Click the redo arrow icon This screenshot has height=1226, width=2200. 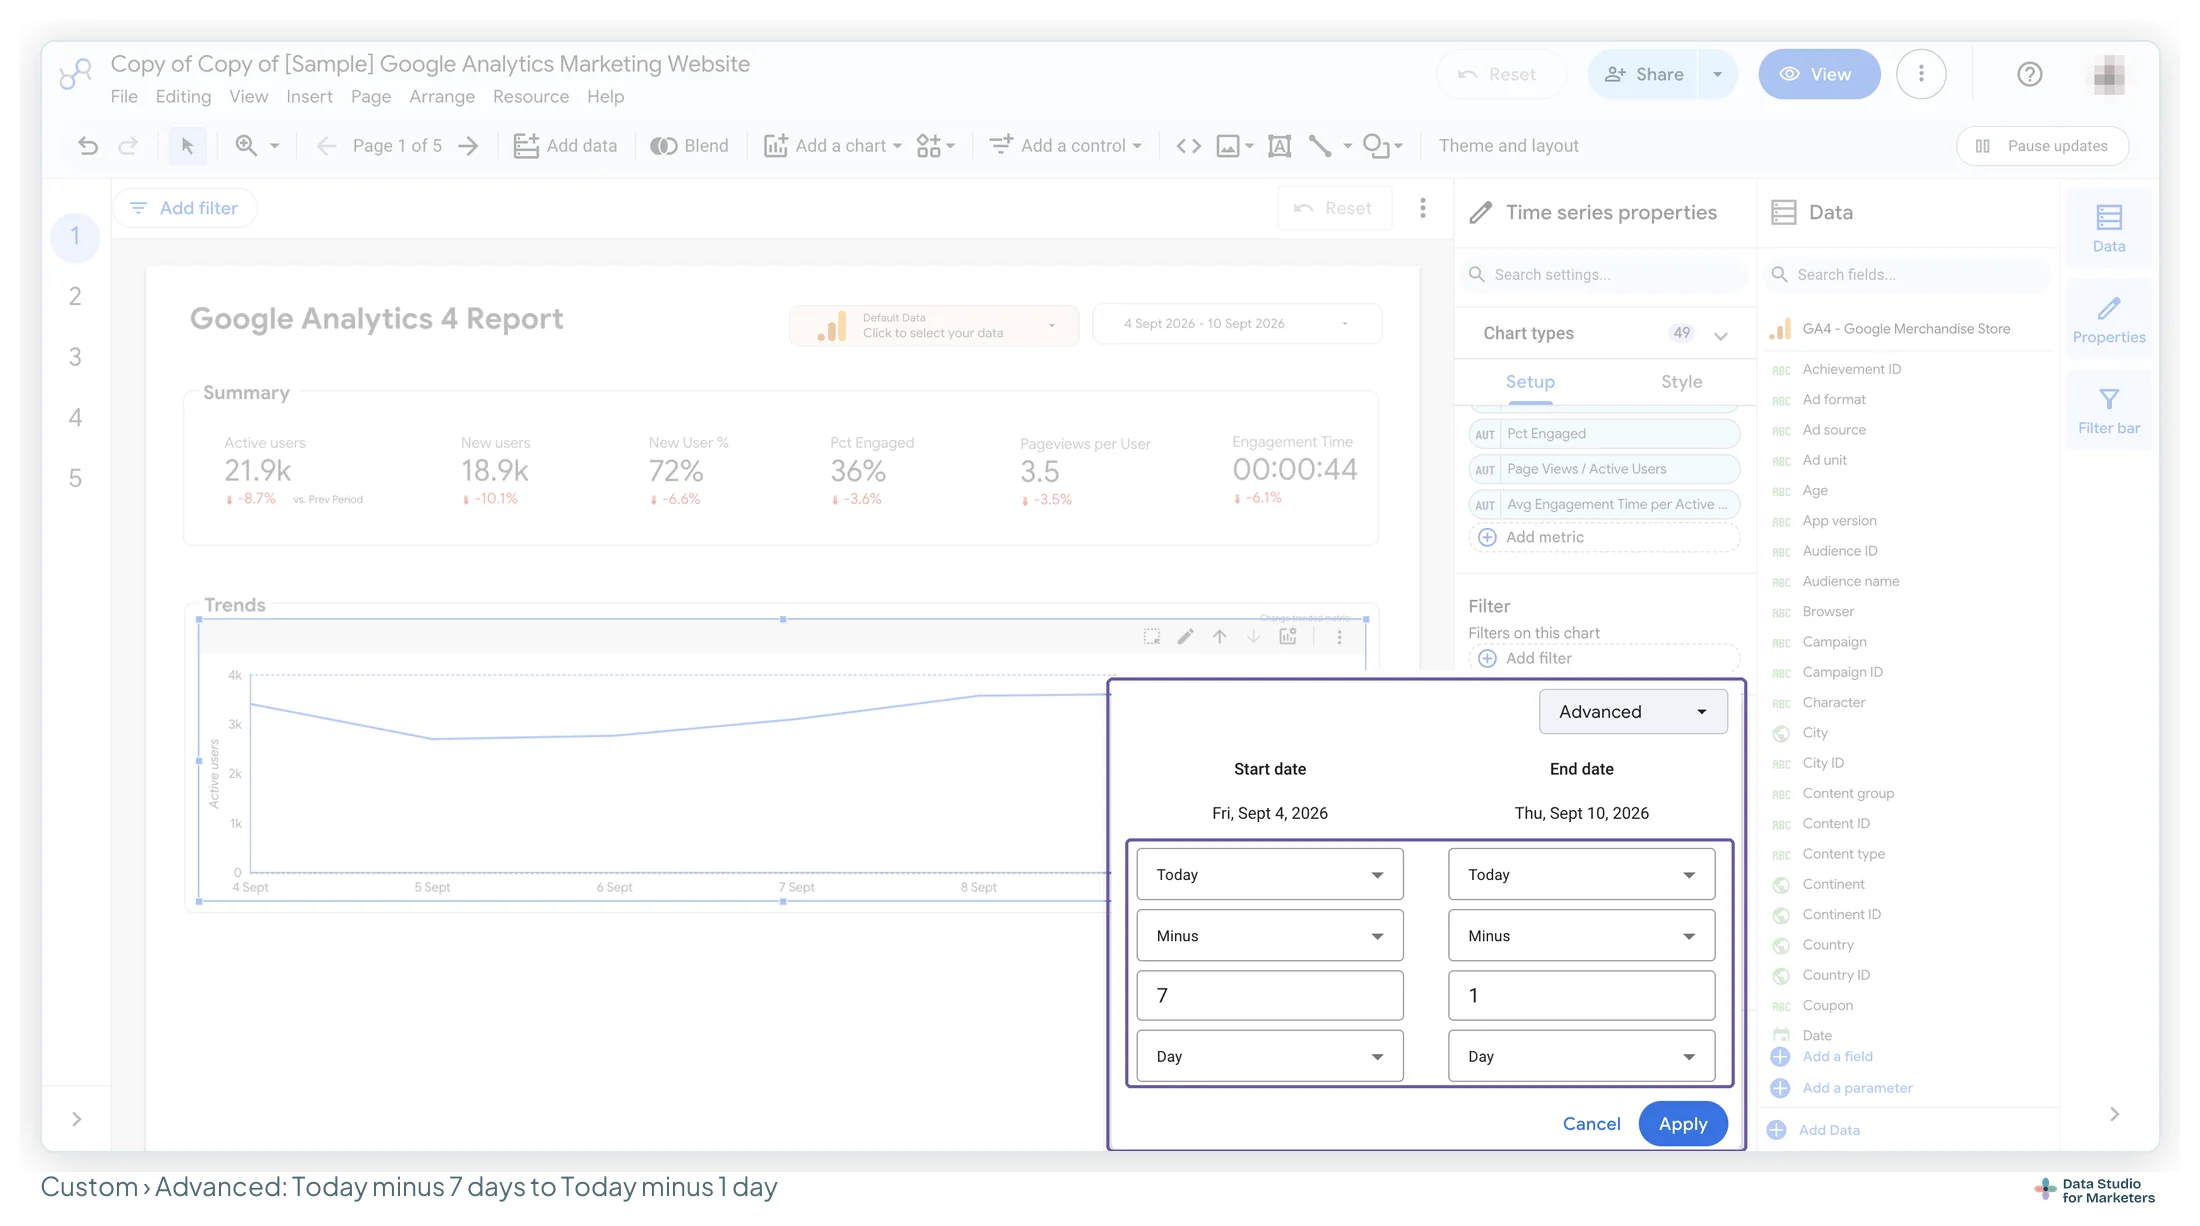128,146
